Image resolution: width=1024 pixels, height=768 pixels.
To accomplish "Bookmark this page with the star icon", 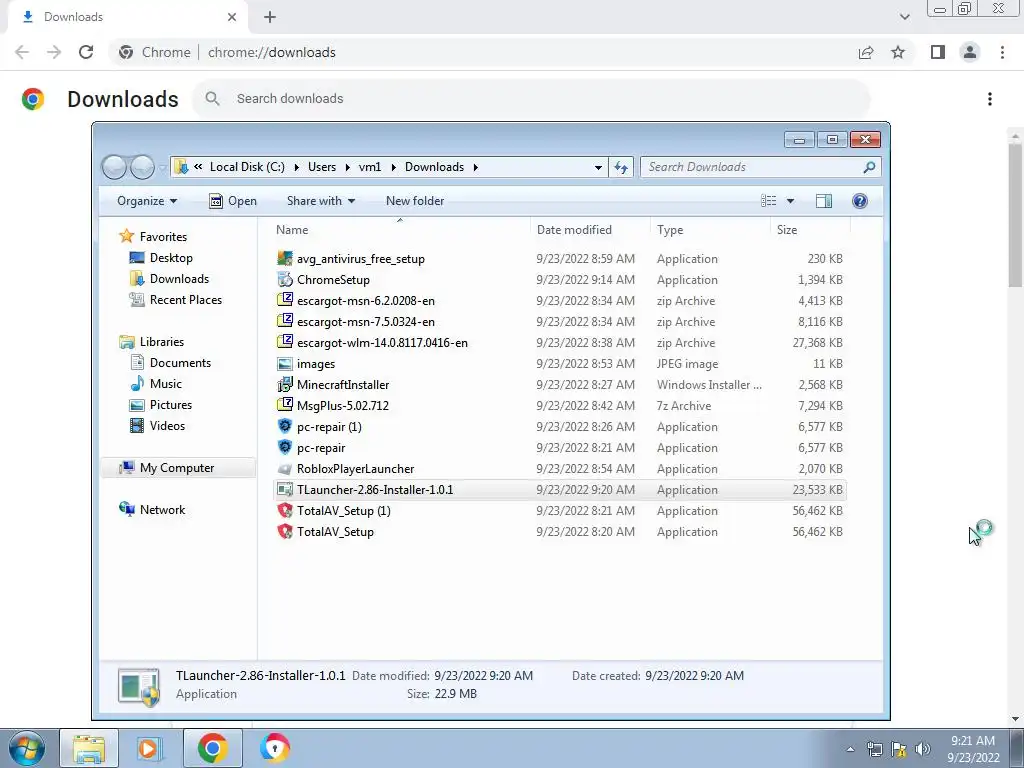I will 898,52.
